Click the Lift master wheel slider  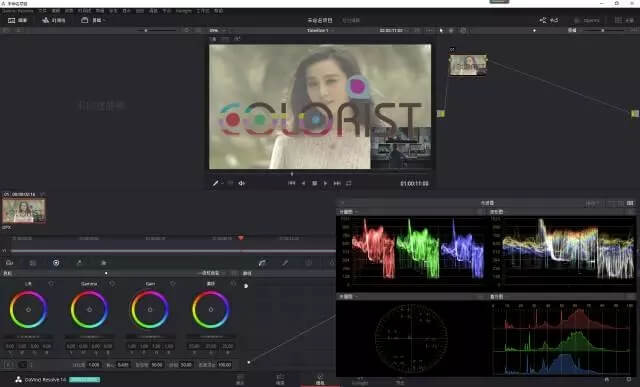pyautogui.click(x=28, y=337)
